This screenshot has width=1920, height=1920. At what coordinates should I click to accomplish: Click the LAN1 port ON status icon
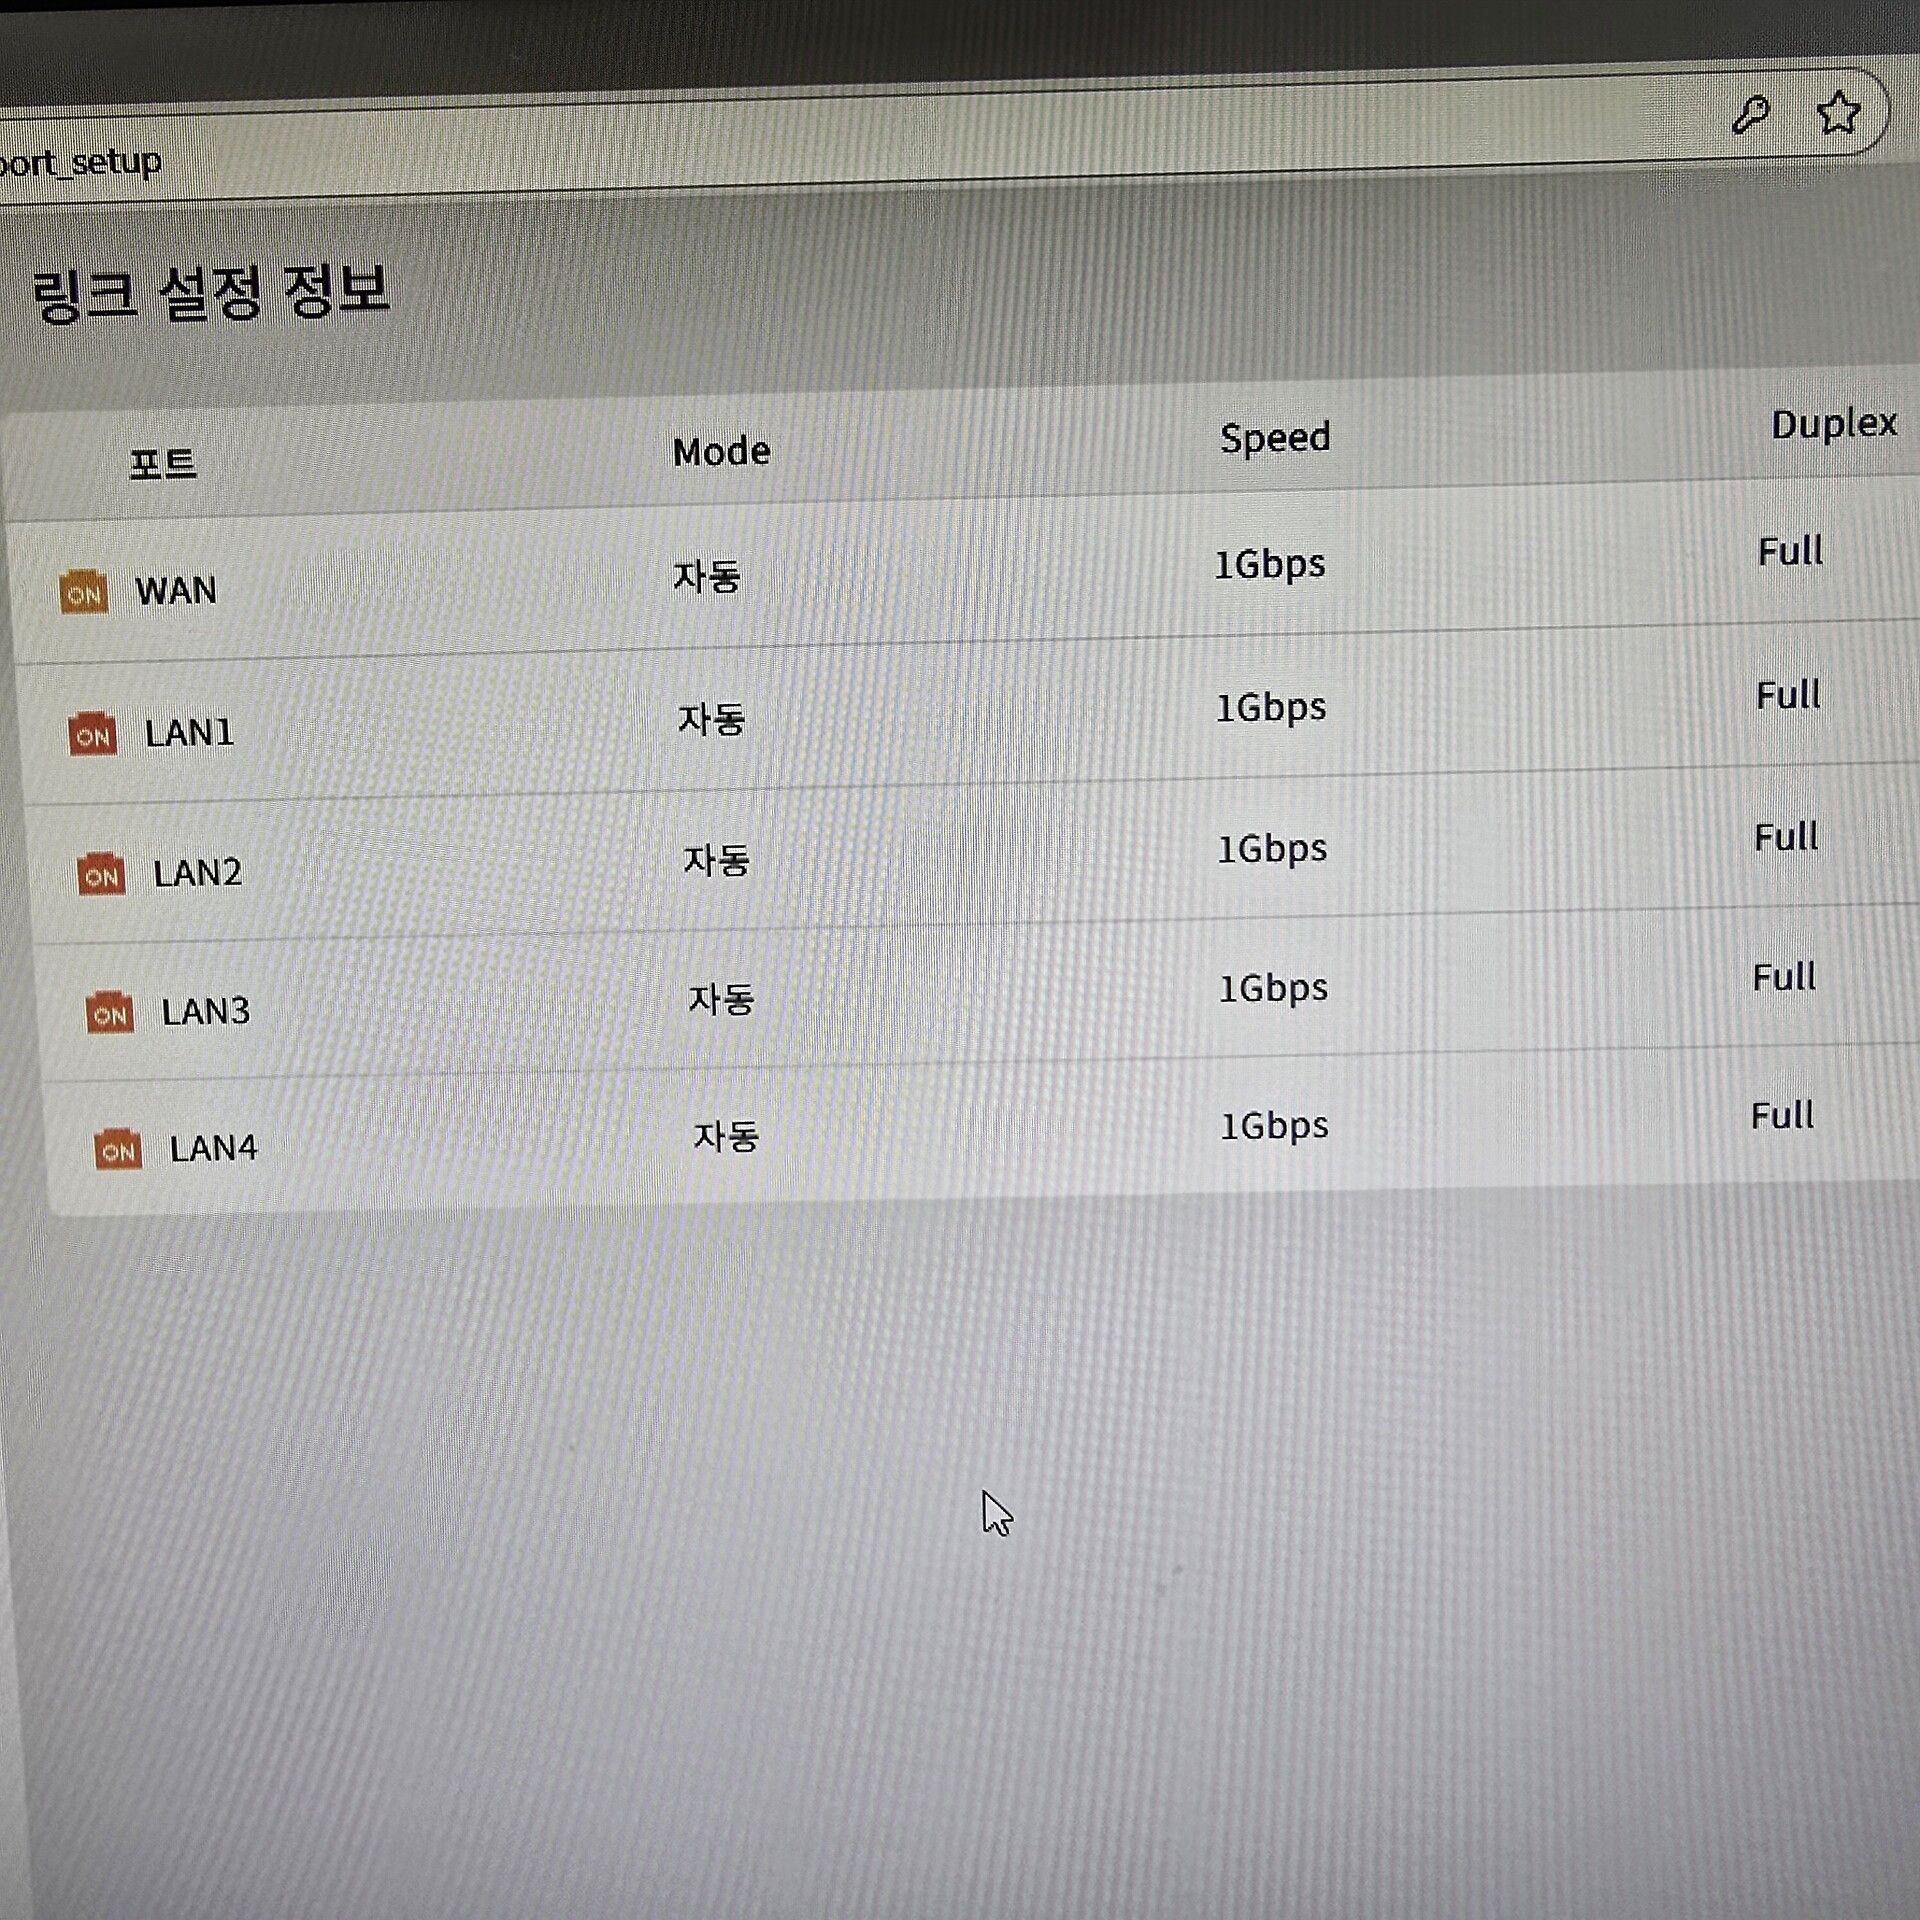[93, 735]
